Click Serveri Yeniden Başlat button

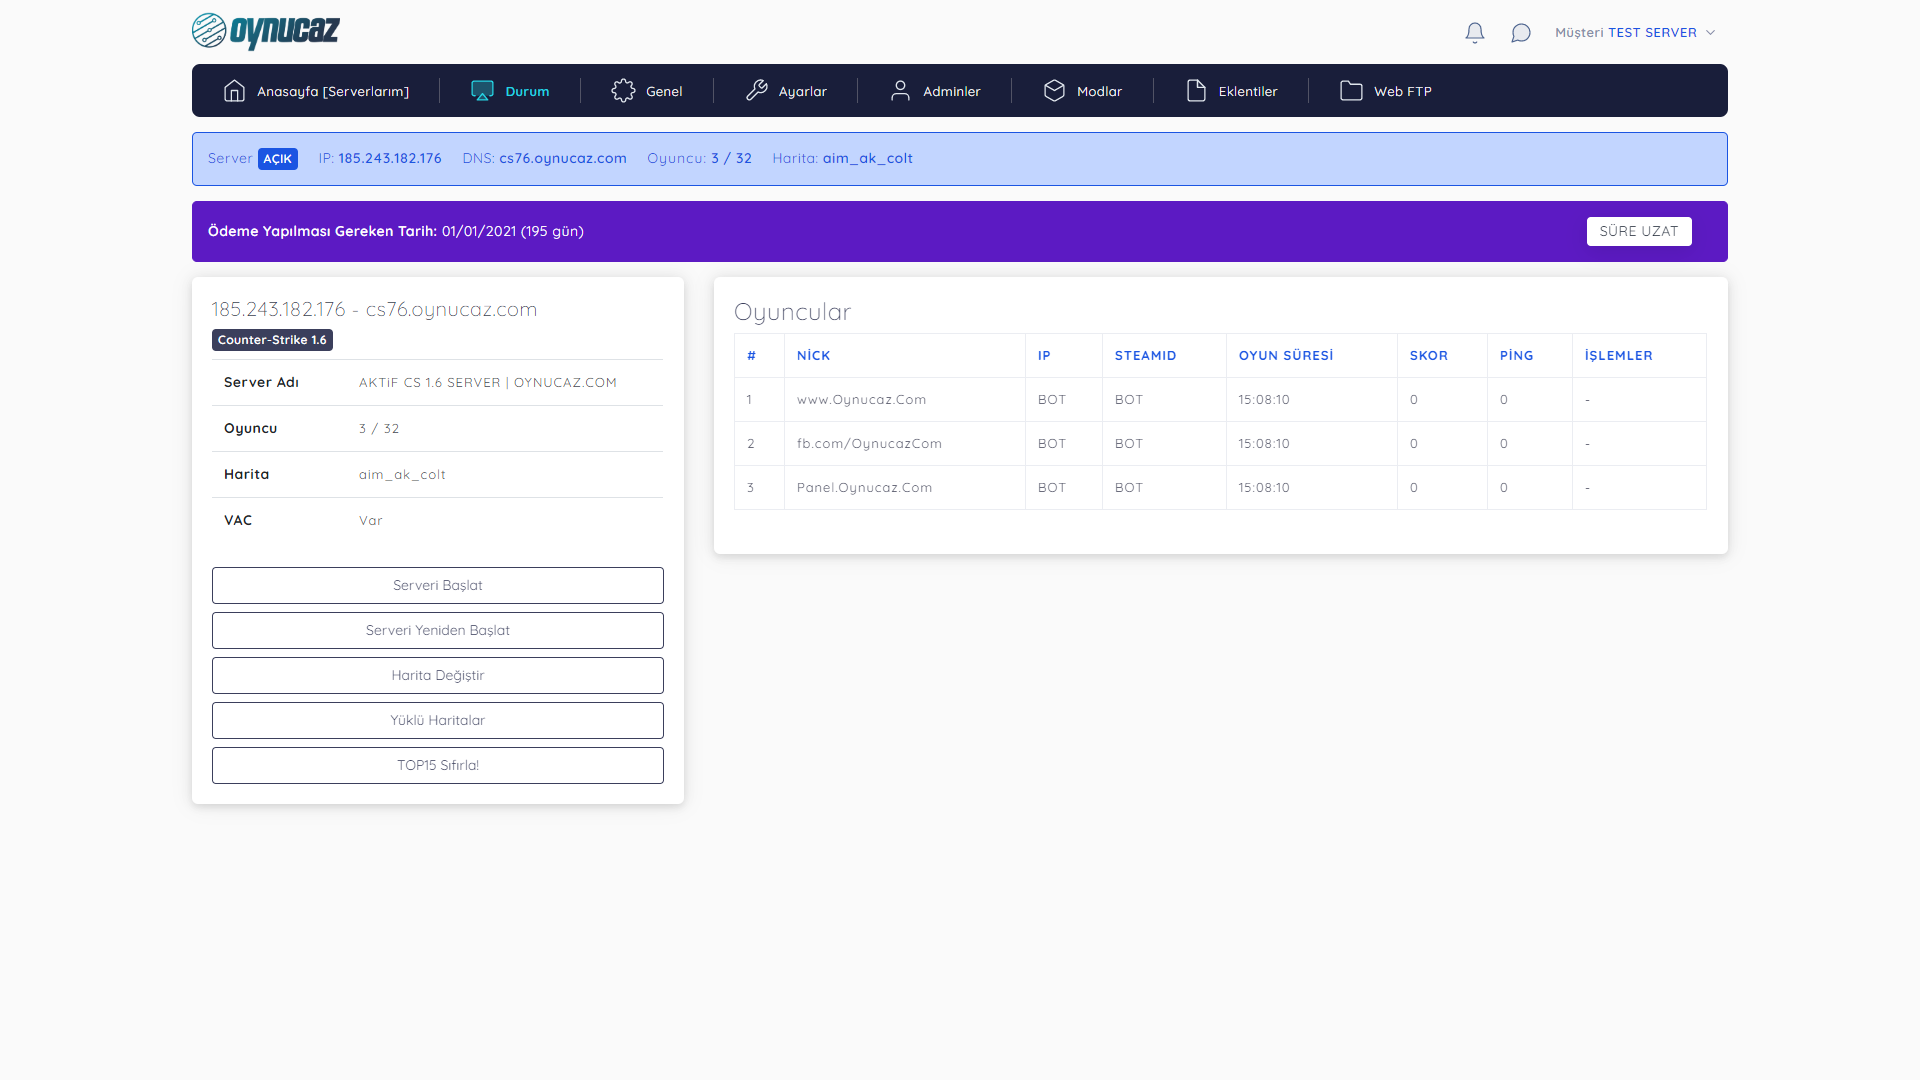pyautogui.click(x=438, y=630)
